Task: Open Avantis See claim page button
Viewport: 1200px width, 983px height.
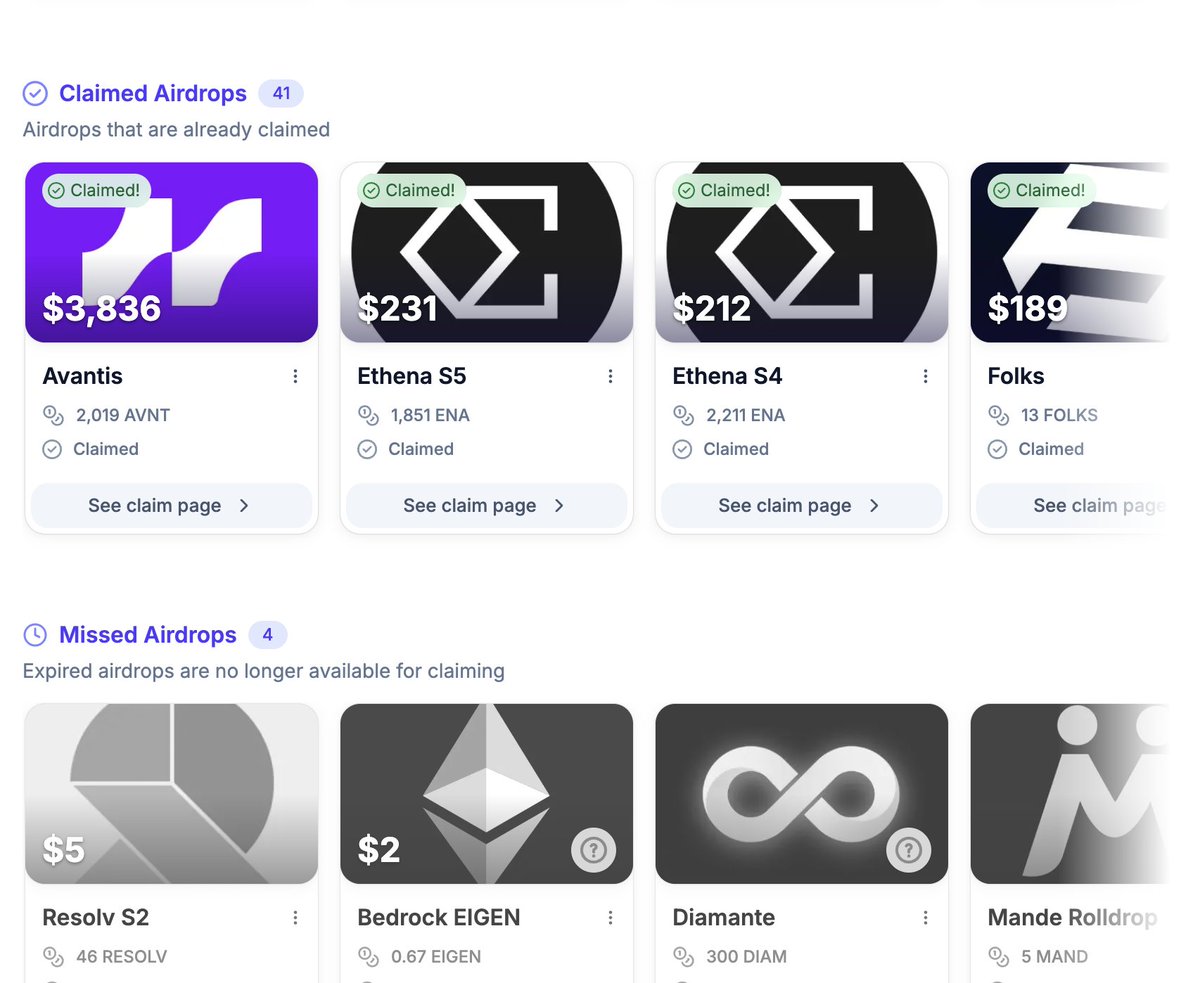Action: 171,506
